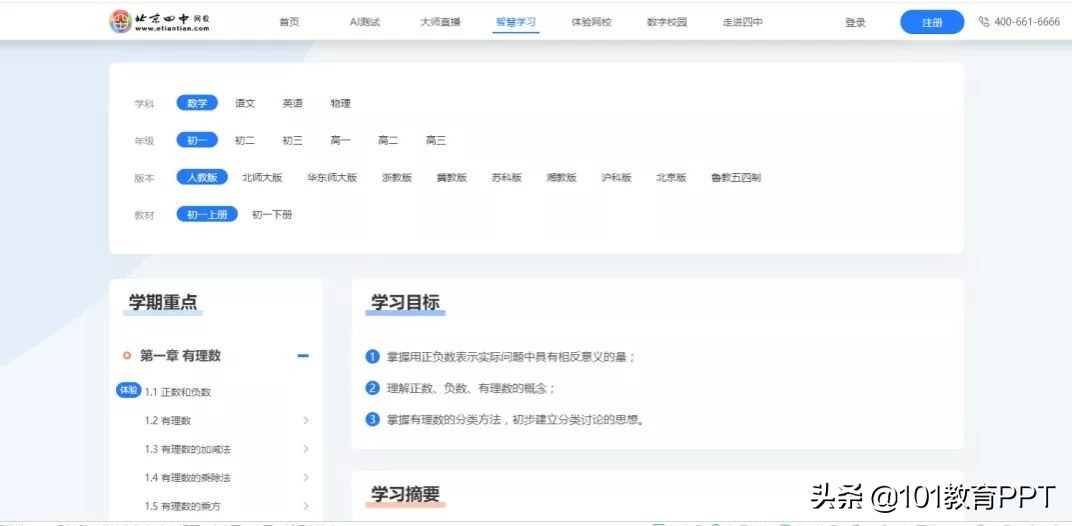Open the AI测试 nav item

click(x=364, y=22)
